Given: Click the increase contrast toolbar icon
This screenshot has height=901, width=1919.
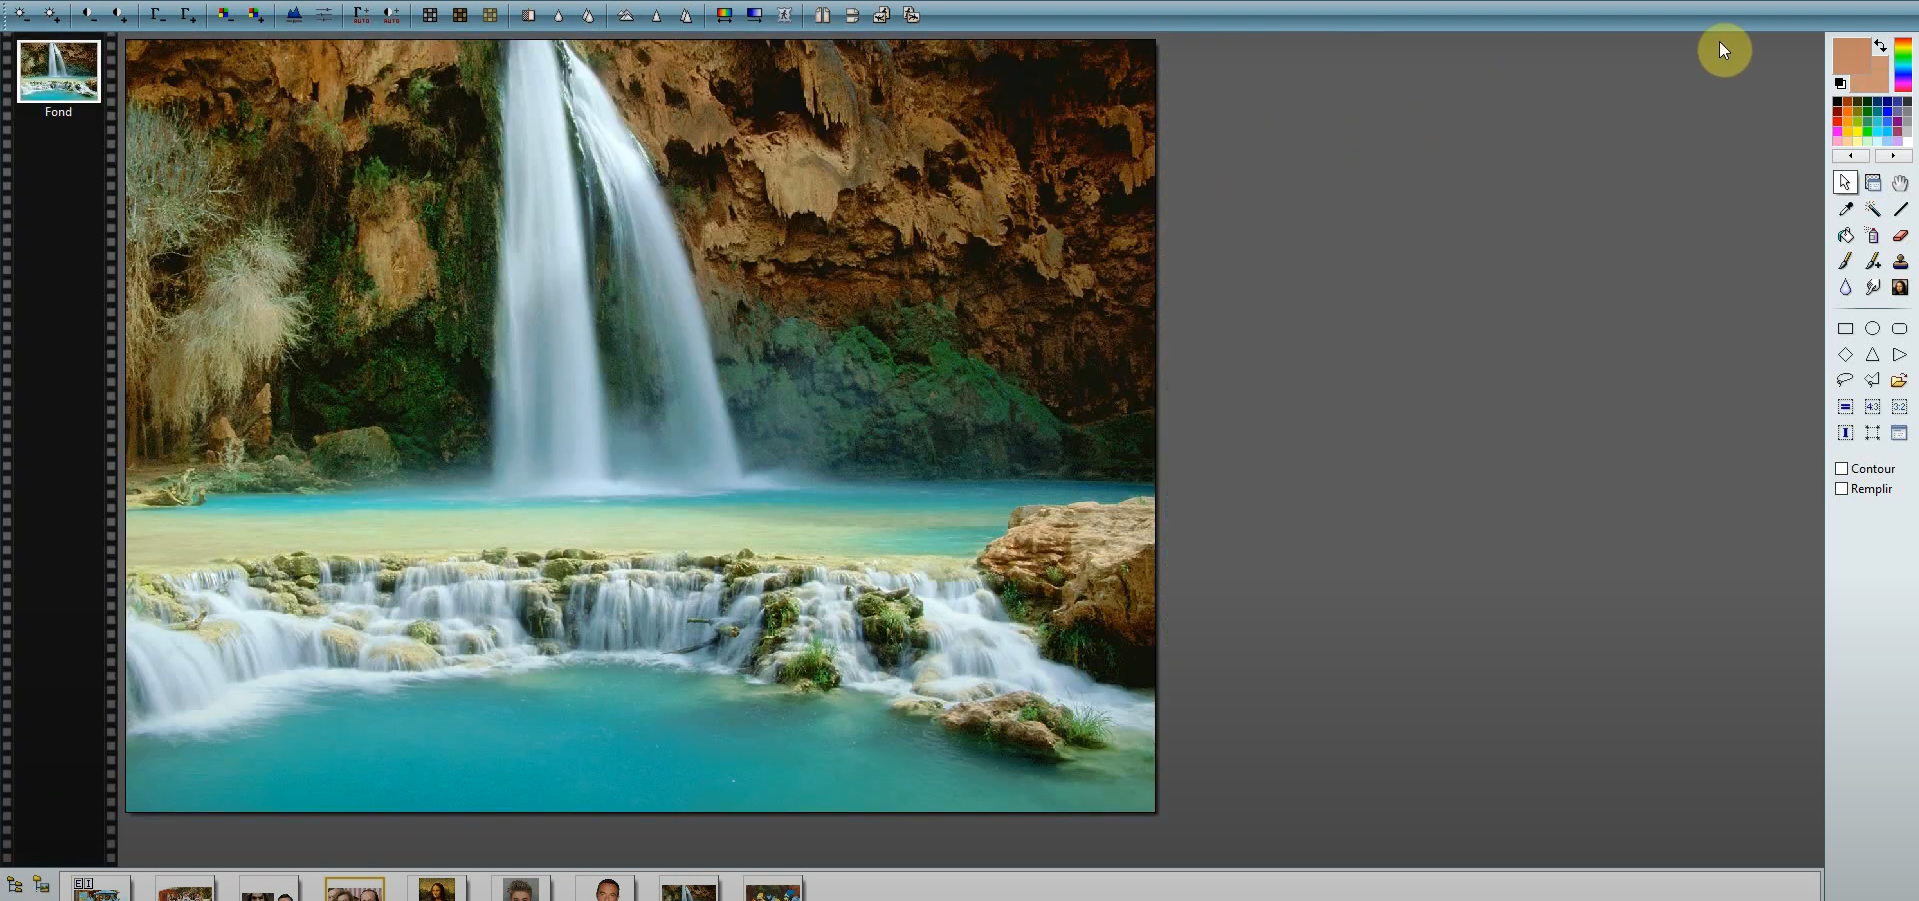Looking at the screenshot, I should point(119,15).
